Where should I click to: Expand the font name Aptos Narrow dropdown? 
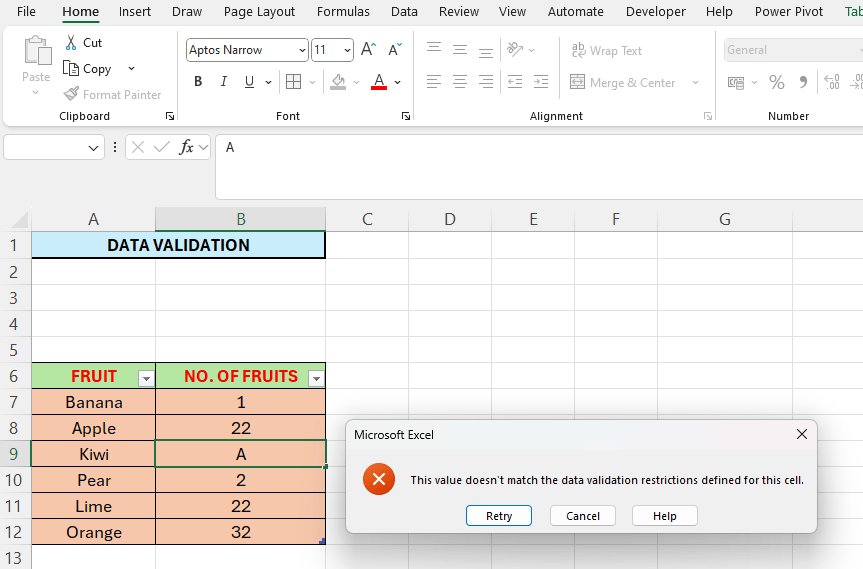(302, 50)
